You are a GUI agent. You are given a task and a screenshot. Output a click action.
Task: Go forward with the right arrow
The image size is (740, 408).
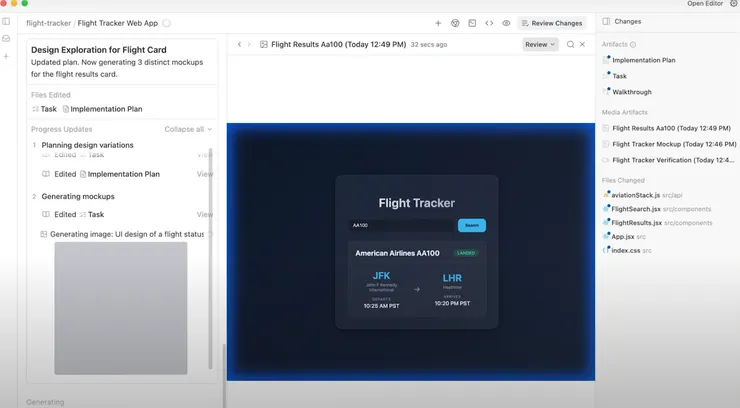tap(249, 44)
